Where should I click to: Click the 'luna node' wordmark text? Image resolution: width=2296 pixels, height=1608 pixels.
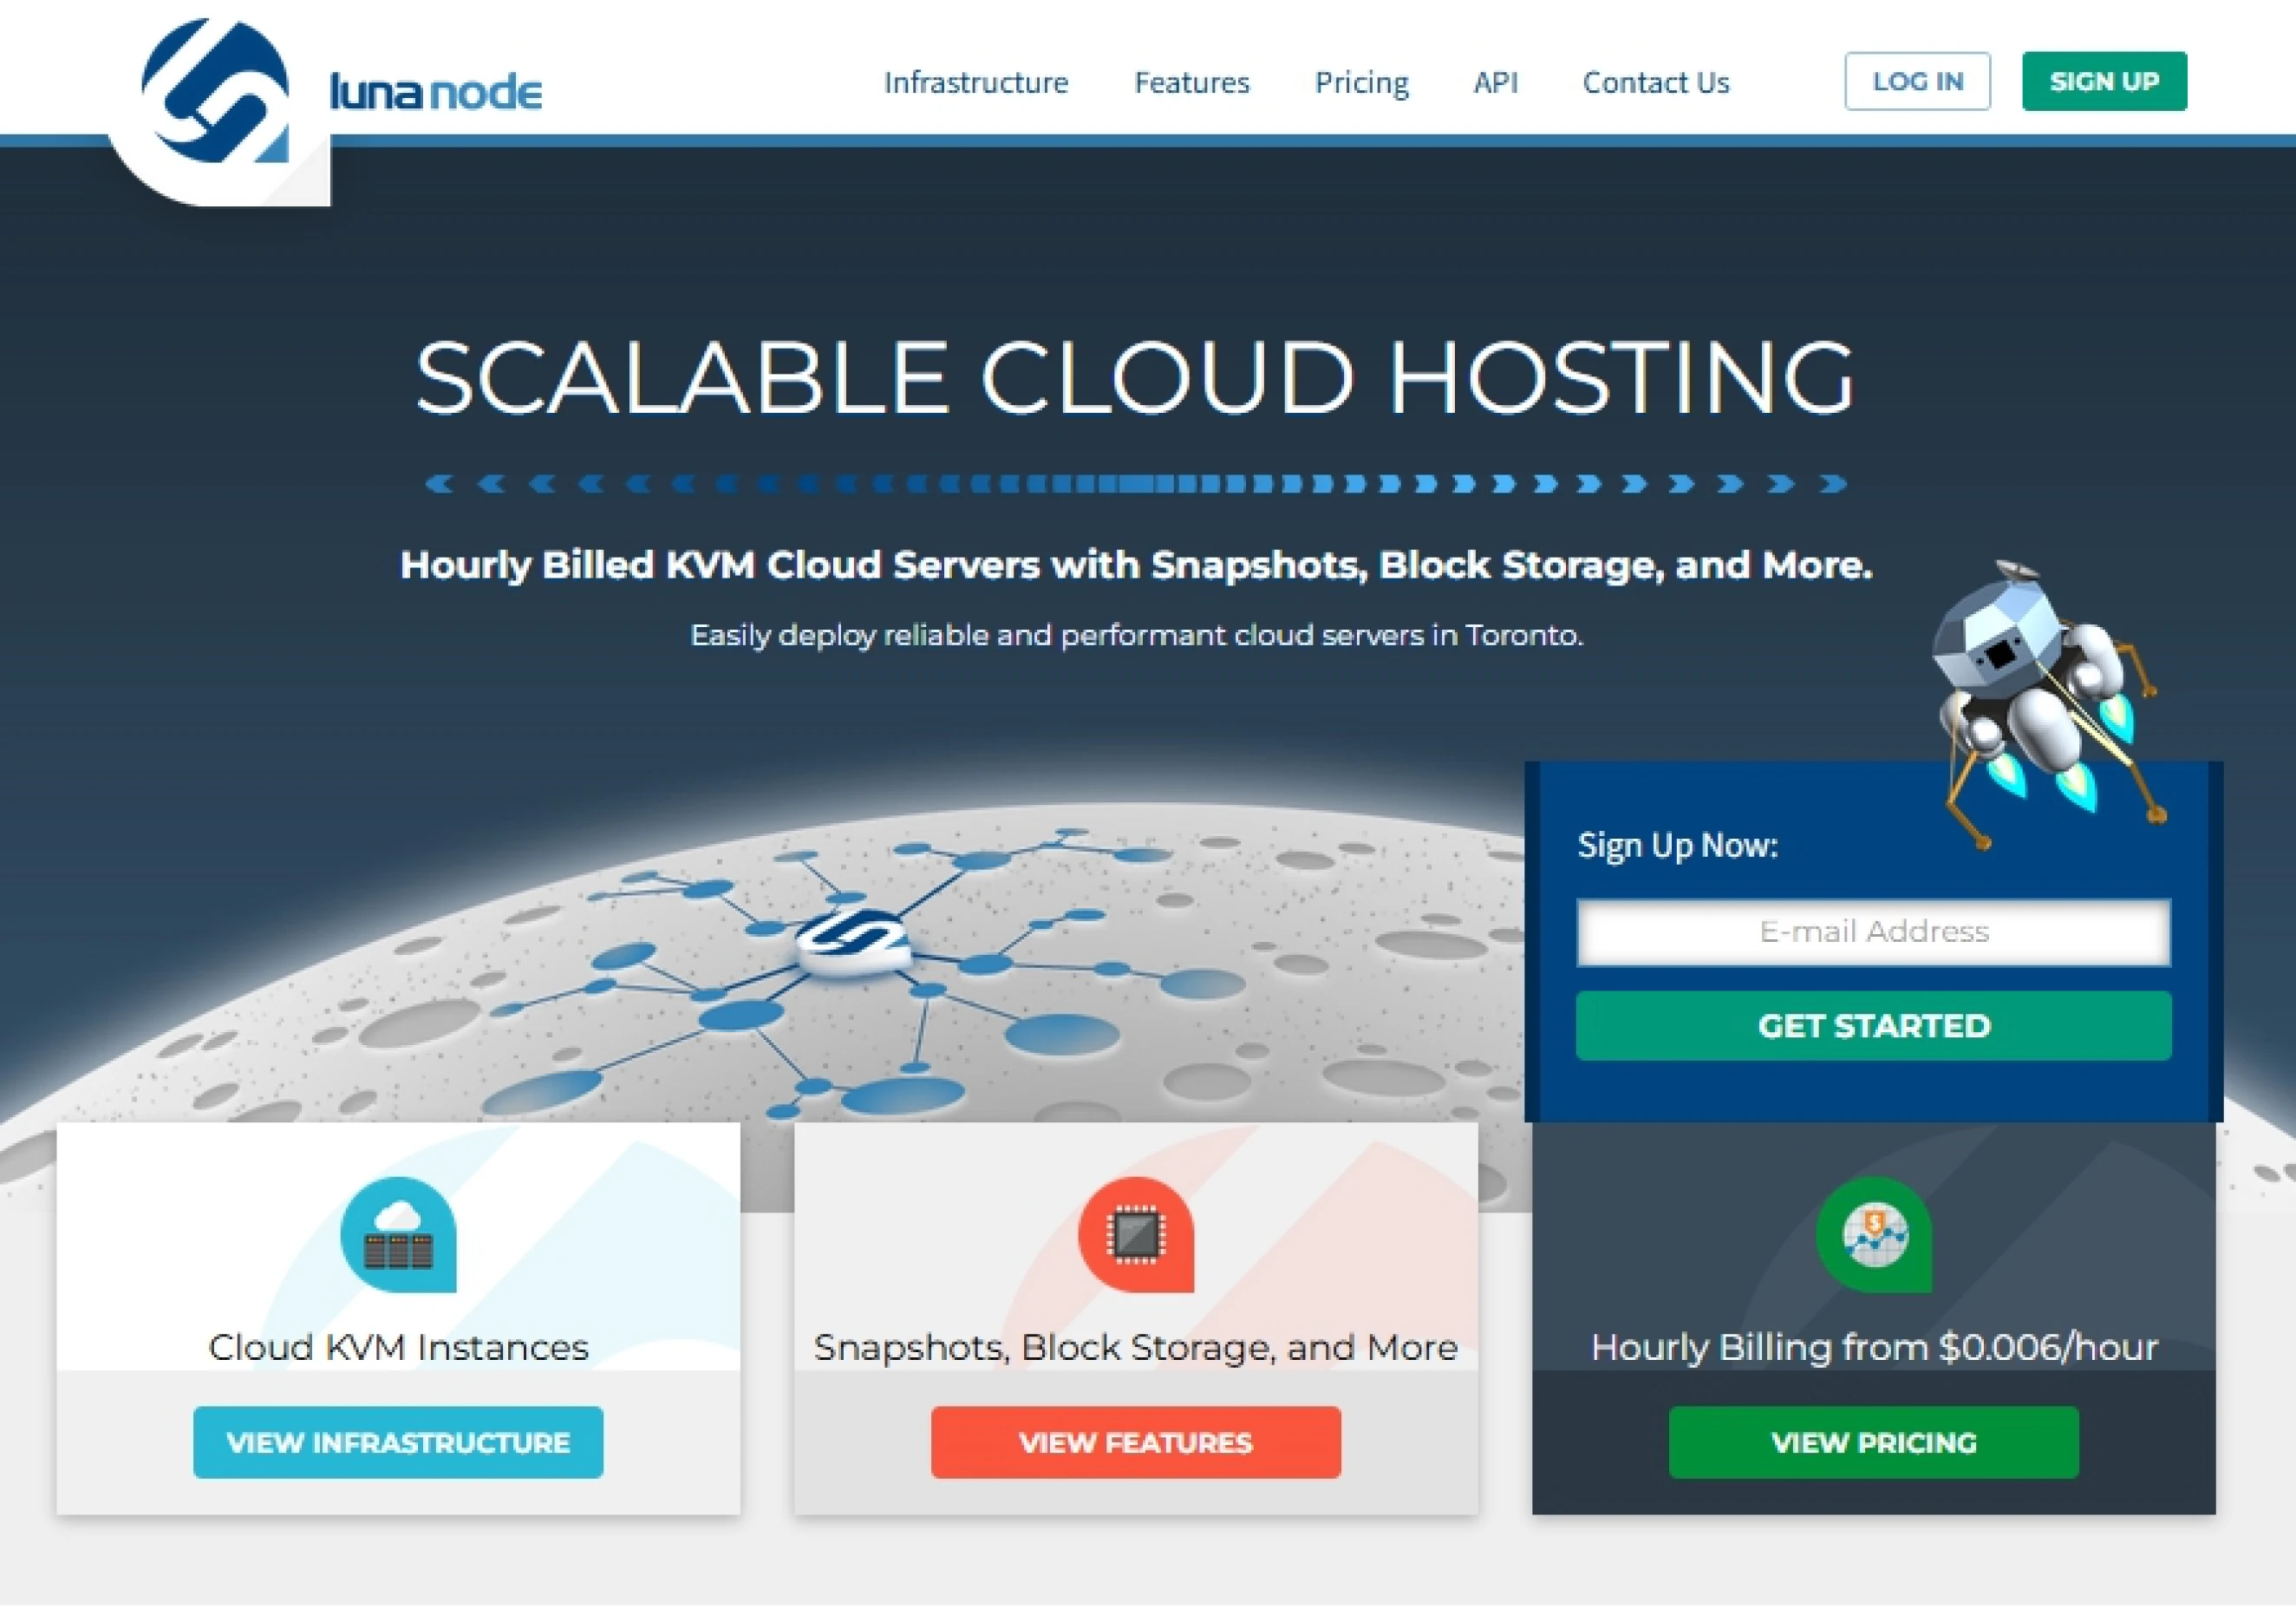point(435,92)
